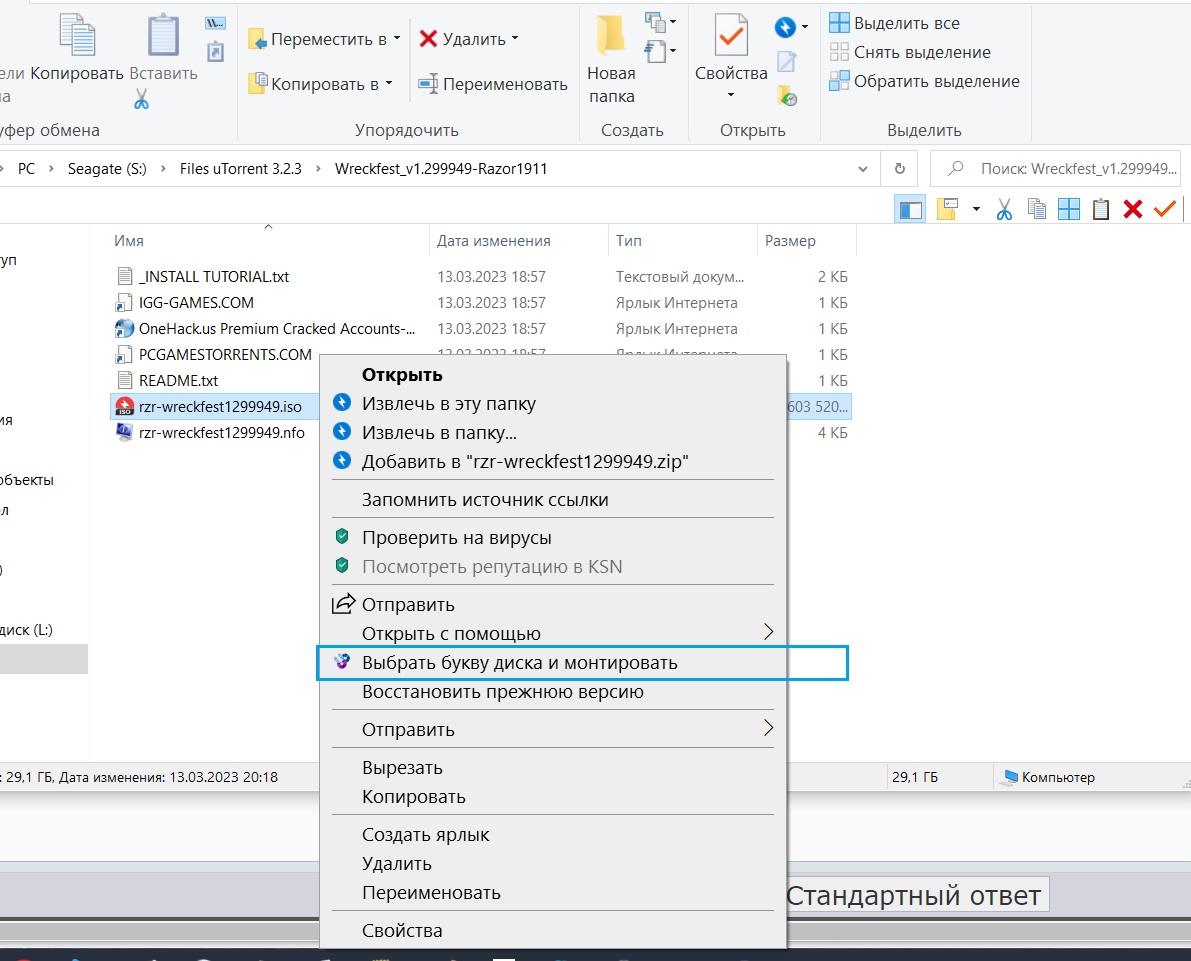Open the Удалить dropdown arrow
The height and width of the screenshot is (961, 1191).
(515, 38)
